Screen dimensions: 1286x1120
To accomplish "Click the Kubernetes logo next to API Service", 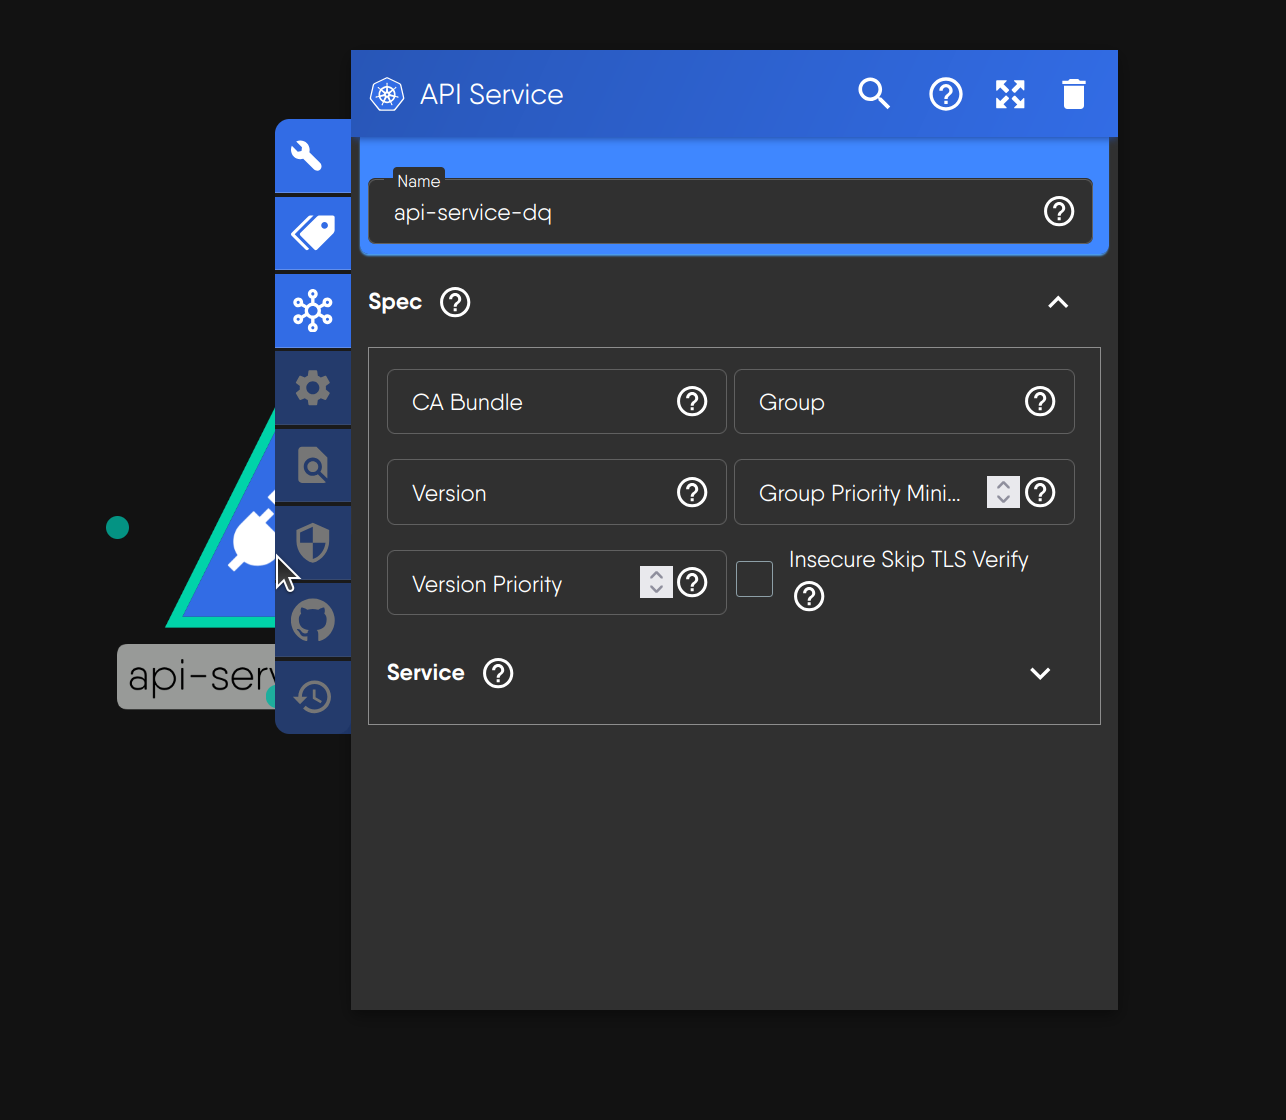I will 386,93.
